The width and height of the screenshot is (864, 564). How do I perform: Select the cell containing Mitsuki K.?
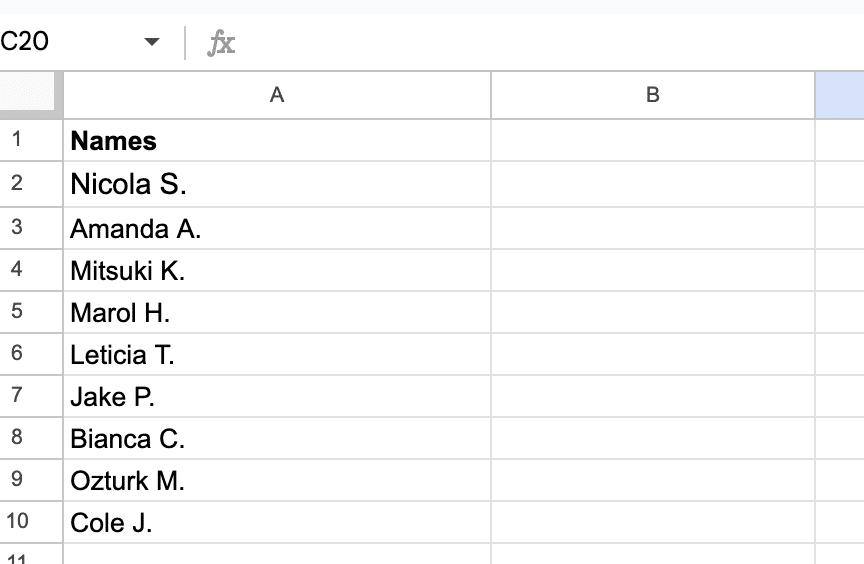(x=277, y=270)
